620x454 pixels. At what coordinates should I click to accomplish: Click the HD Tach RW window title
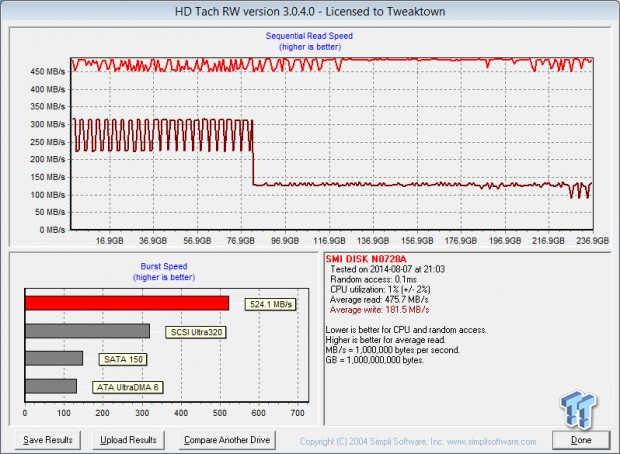click(x=310, y=11)
